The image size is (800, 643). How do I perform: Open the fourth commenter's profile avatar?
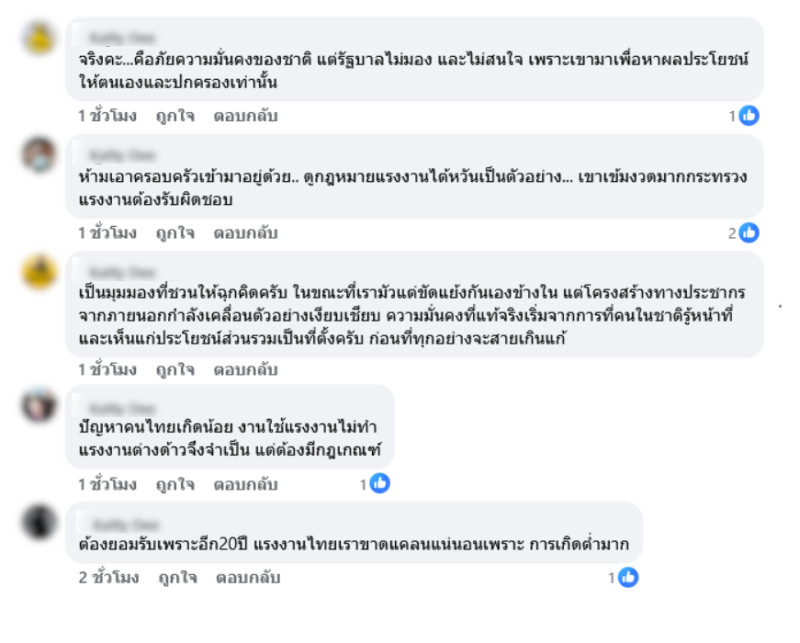point(41,403)
